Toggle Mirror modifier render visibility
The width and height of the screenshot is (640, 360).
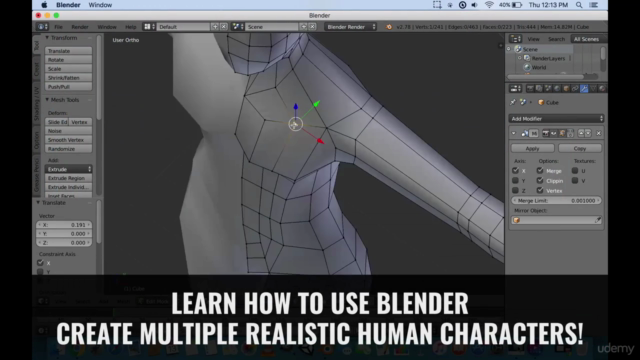tap(545, 133)
